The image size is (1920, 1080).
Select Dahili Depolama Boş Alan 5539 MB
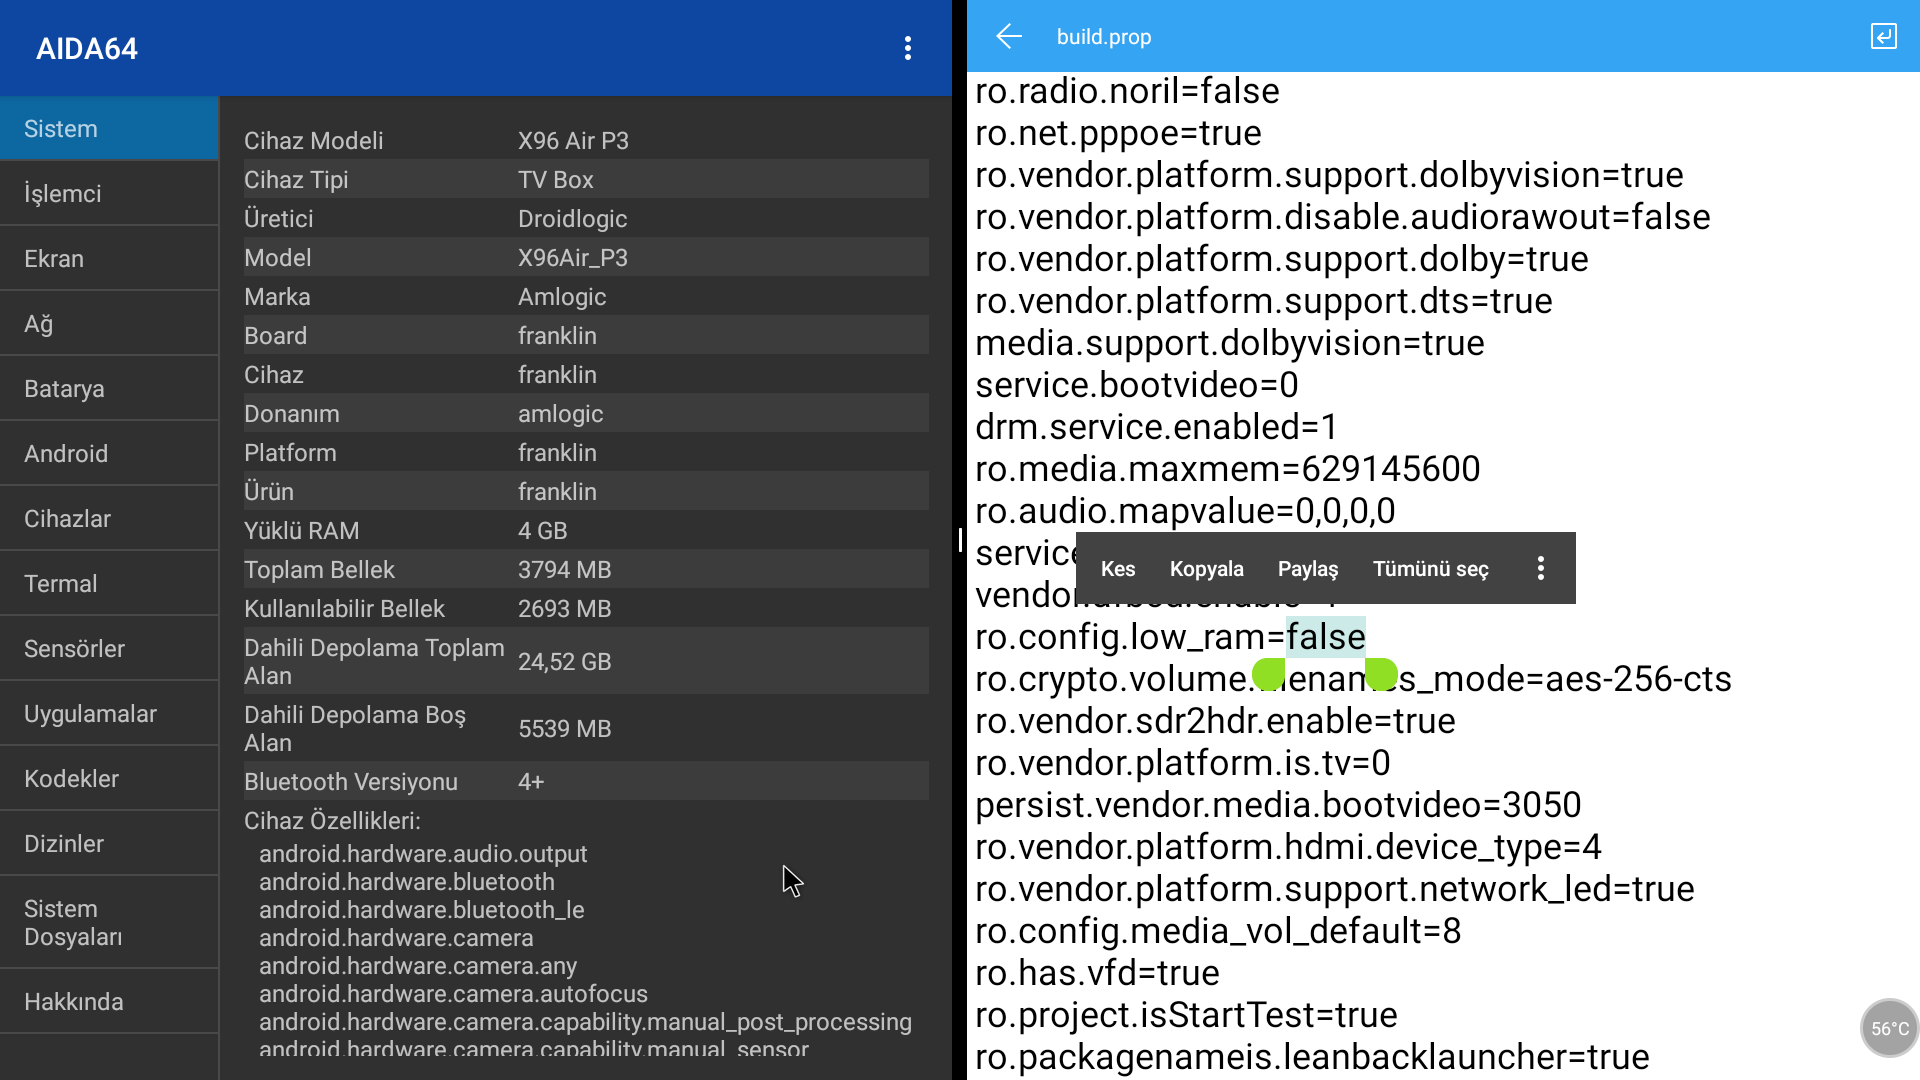565,729
